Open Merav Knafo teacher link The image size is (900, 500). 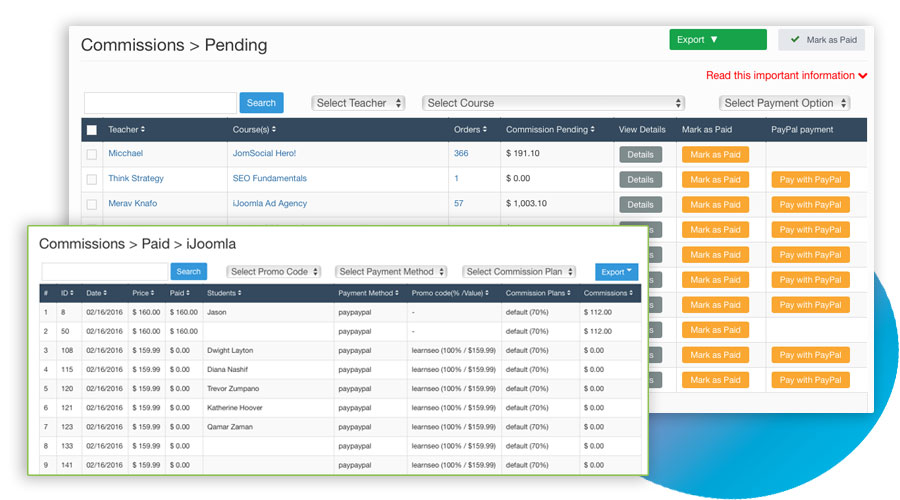coord(133,203)
